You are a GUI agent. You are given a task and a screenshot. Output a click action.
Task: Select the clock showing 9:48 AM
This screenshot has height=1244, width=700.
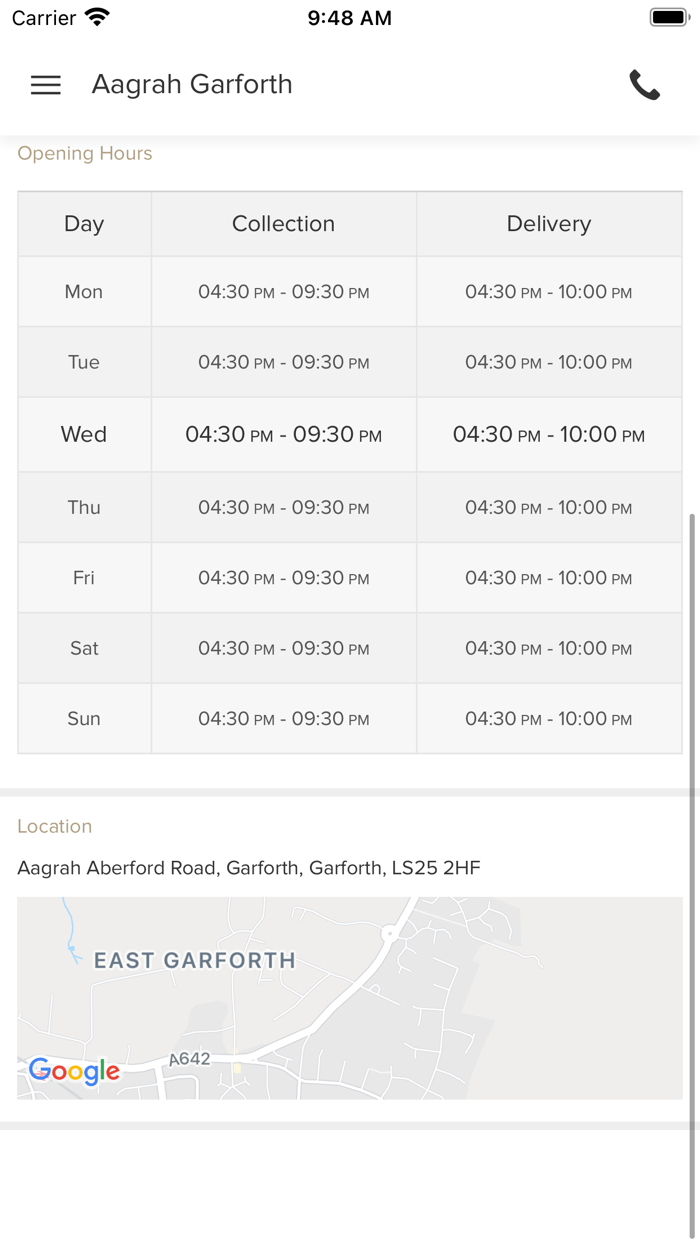pyautogui.click(x=349, y=17)
